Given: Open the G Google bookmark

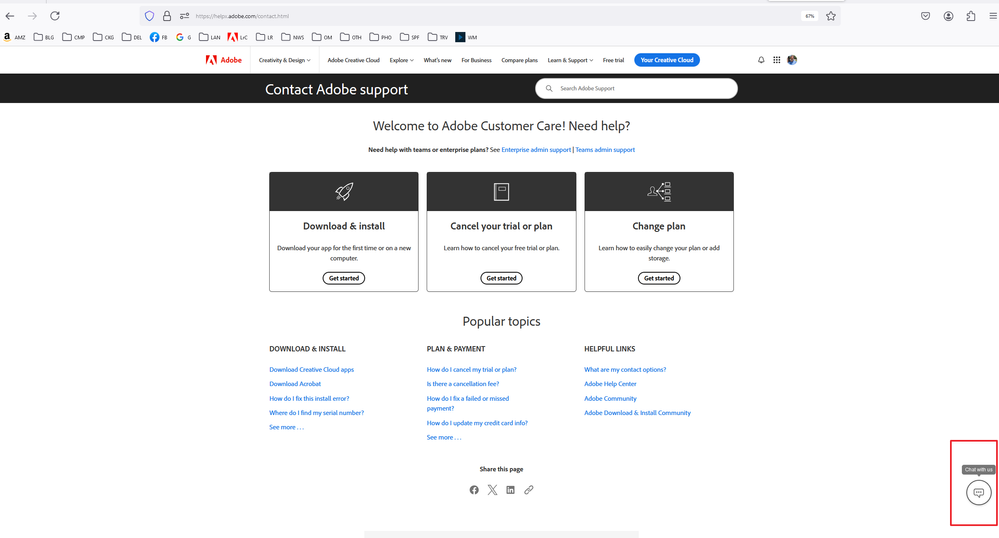Looking at the screenshot, I should point(183,37).
